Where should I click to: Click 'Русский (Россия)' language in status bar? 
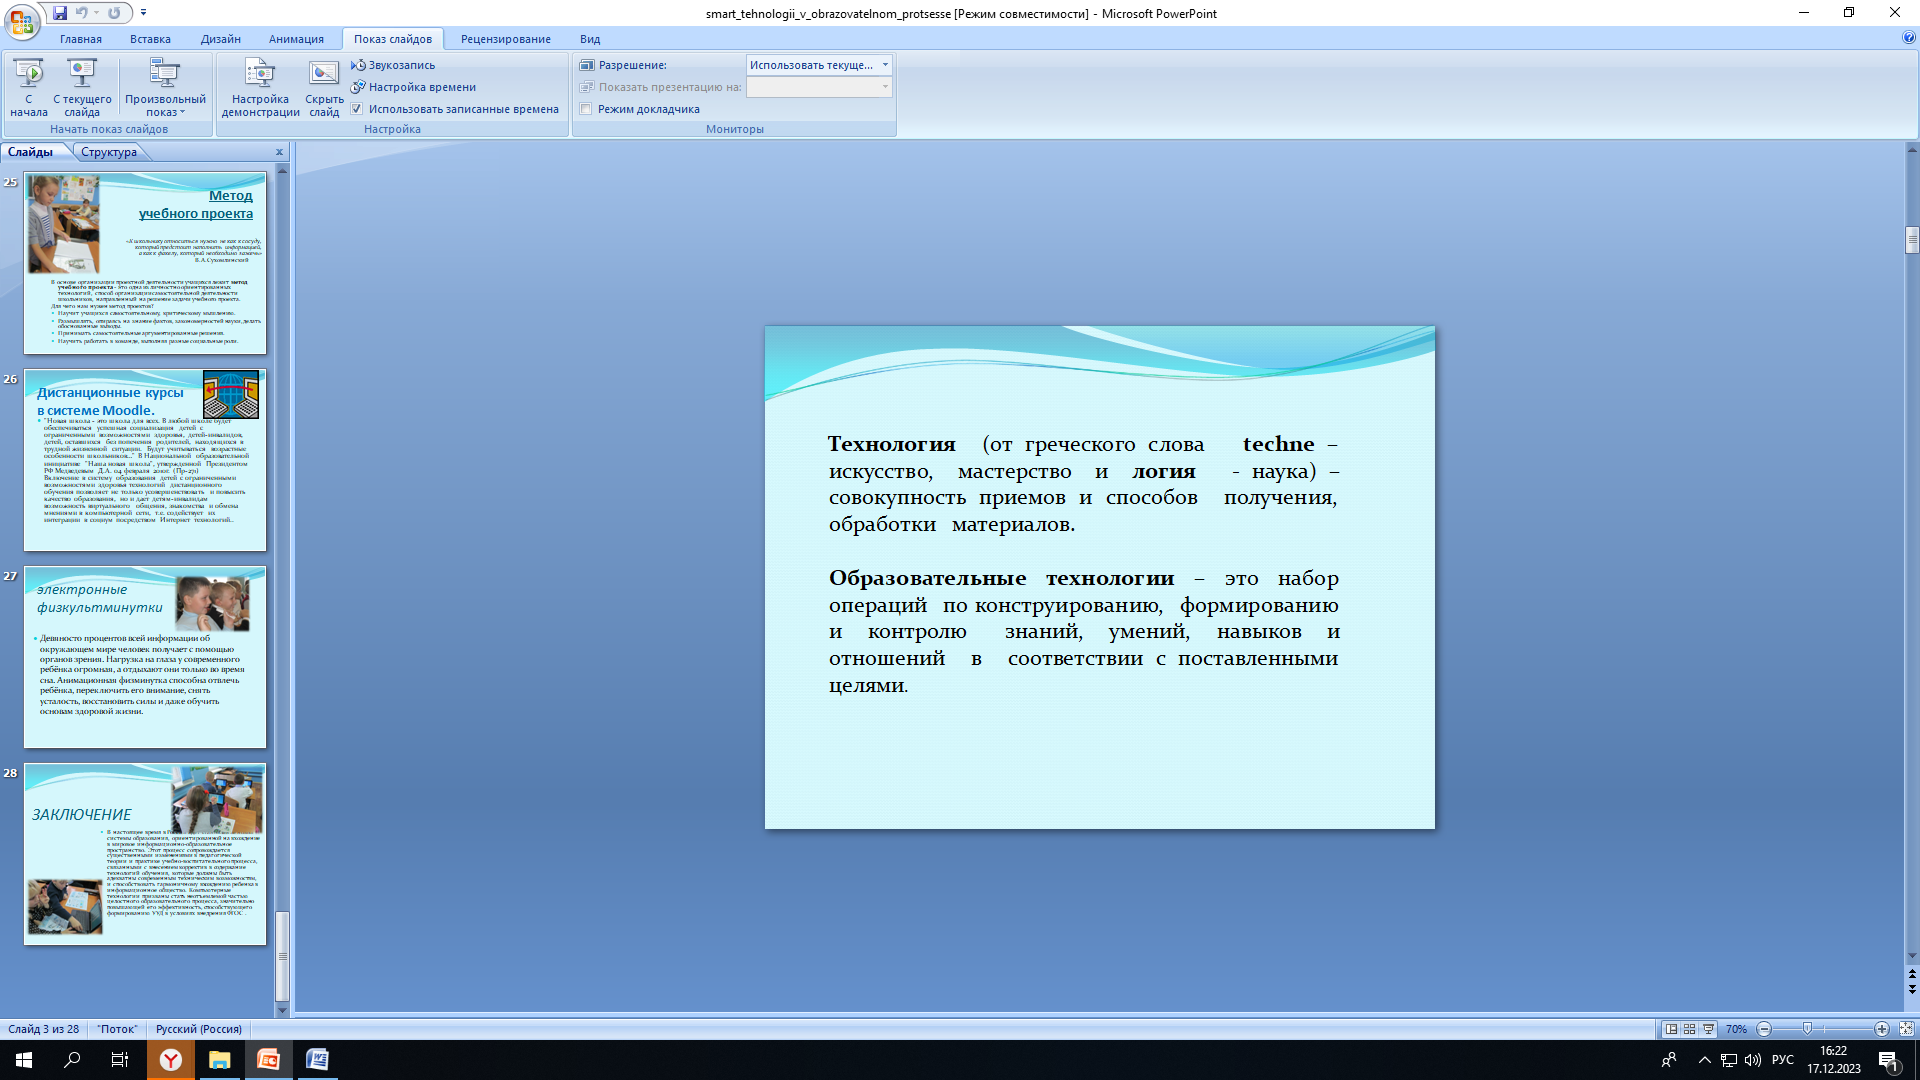pos(198,1029)
